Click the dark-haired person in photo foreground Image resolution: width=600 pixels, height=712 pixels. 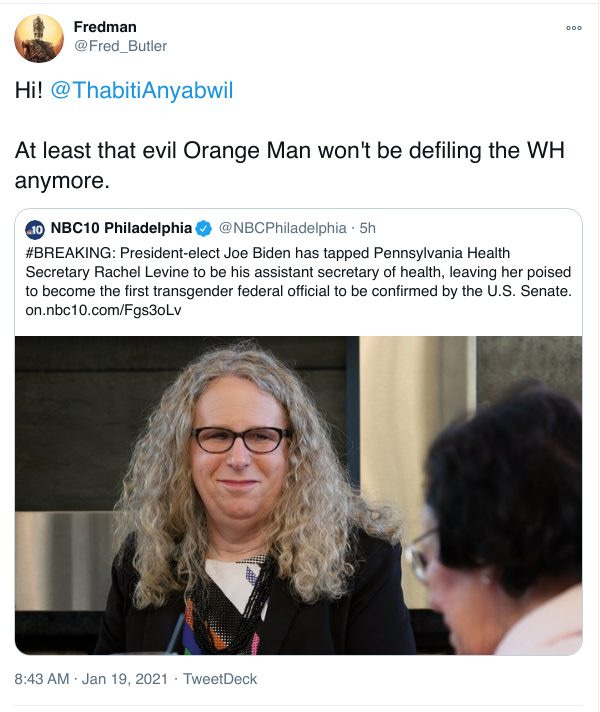tap(500, 518)
